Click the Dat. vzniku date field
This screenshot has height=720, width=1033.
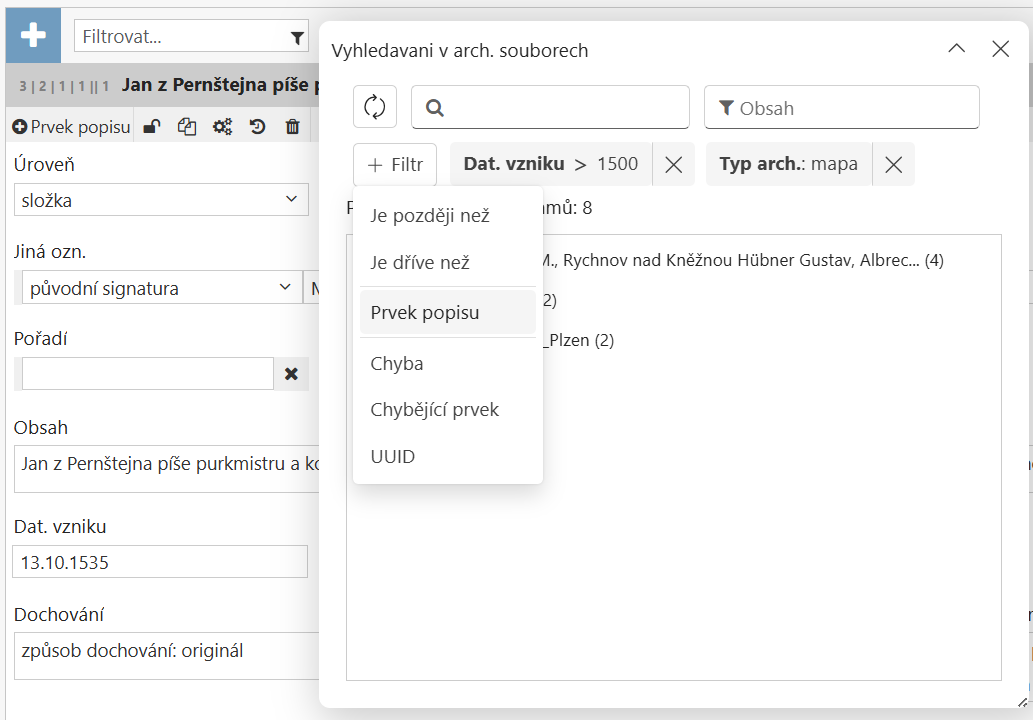(x=160, y=562)
